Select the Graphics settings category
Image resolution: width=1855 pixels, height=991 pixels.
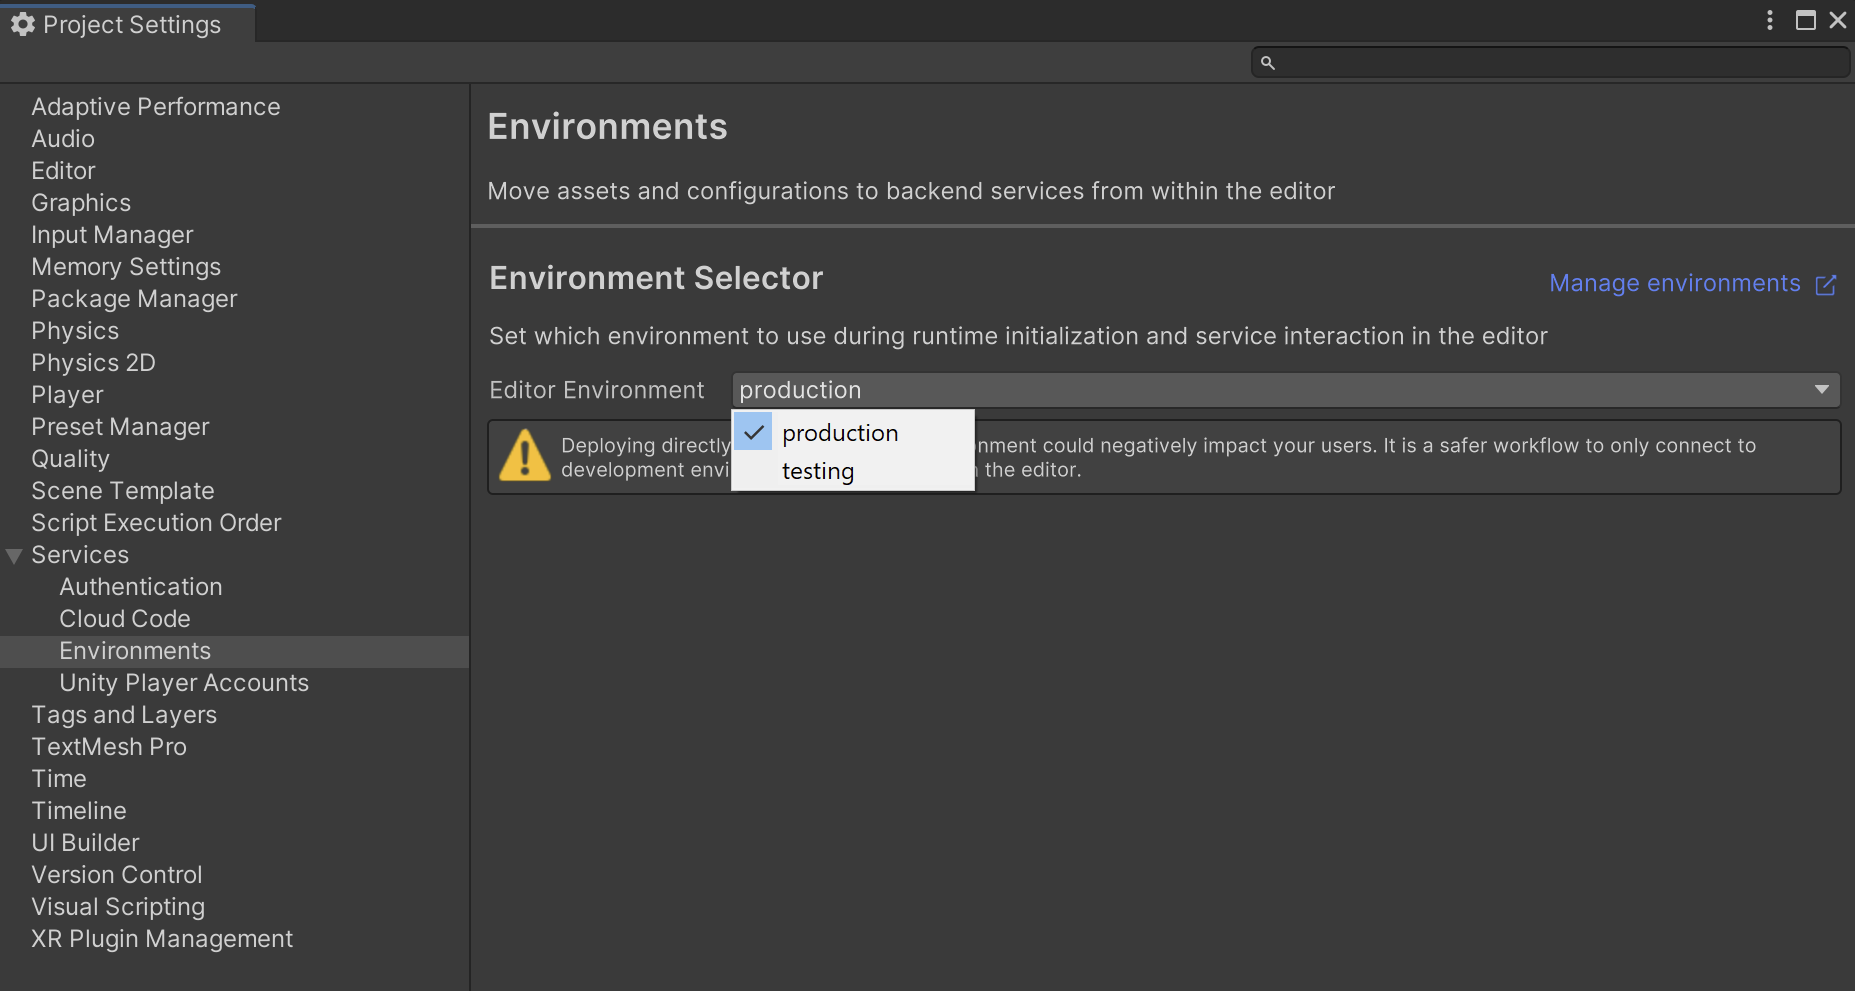click(x=81, y=203)
